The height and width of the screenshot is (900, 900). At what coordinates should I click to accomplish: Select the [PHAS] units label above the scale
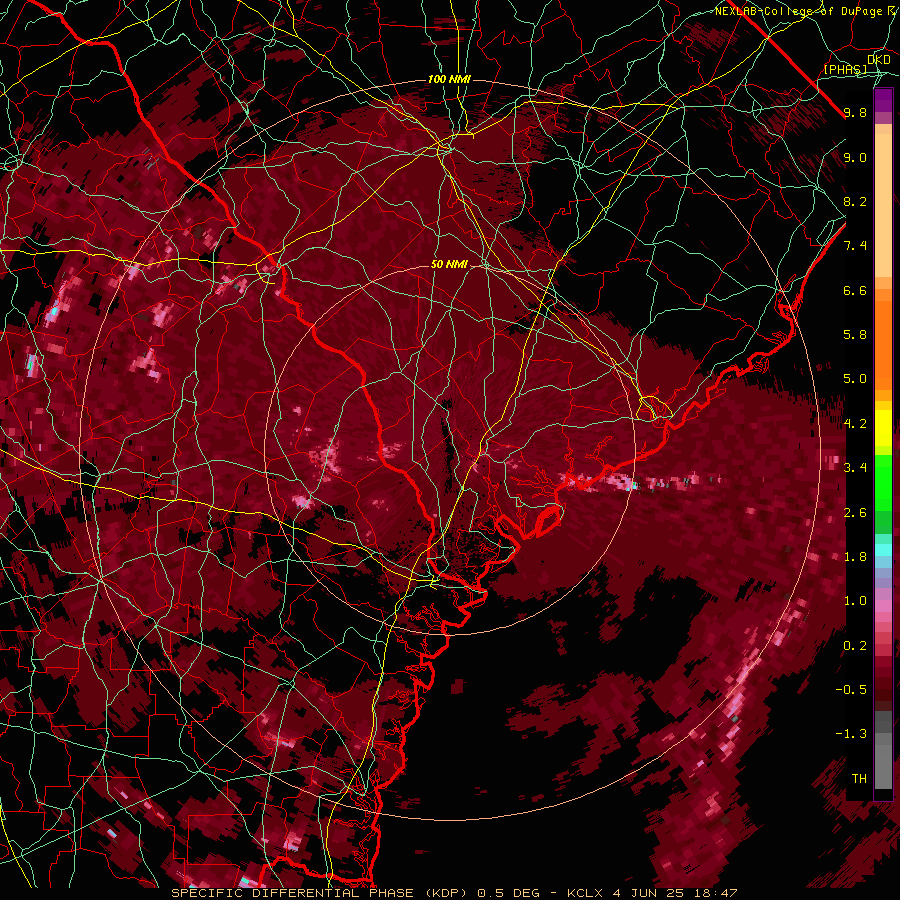845,69
